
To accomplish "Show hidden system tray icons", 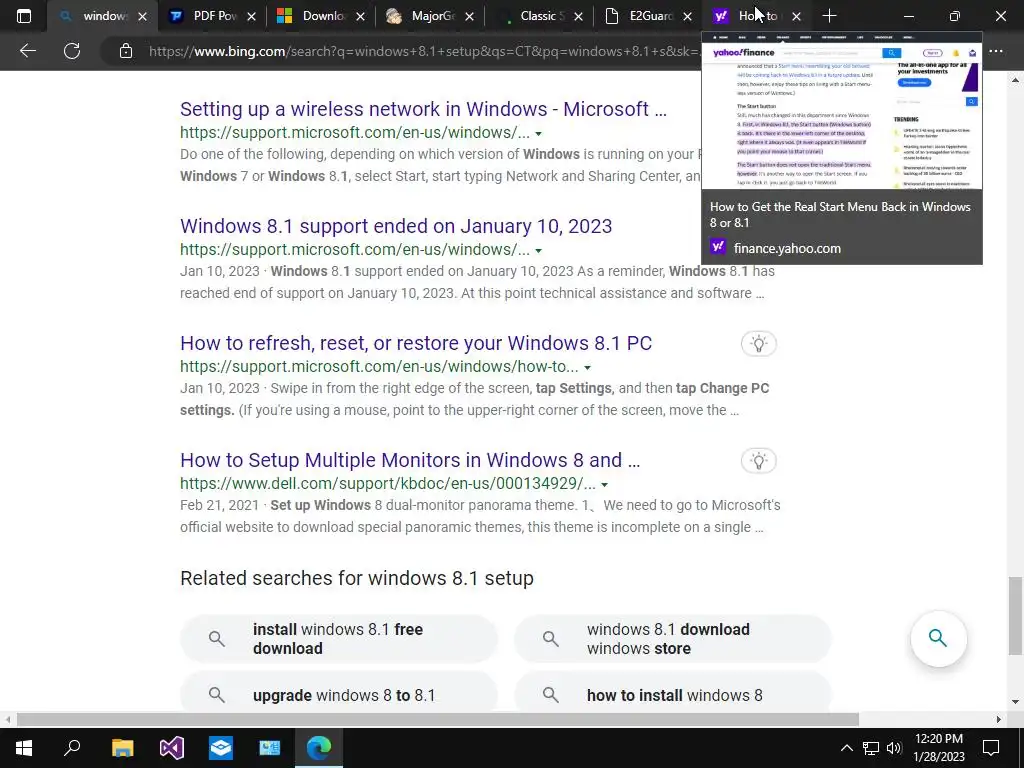I will click(x=846, y=748).
